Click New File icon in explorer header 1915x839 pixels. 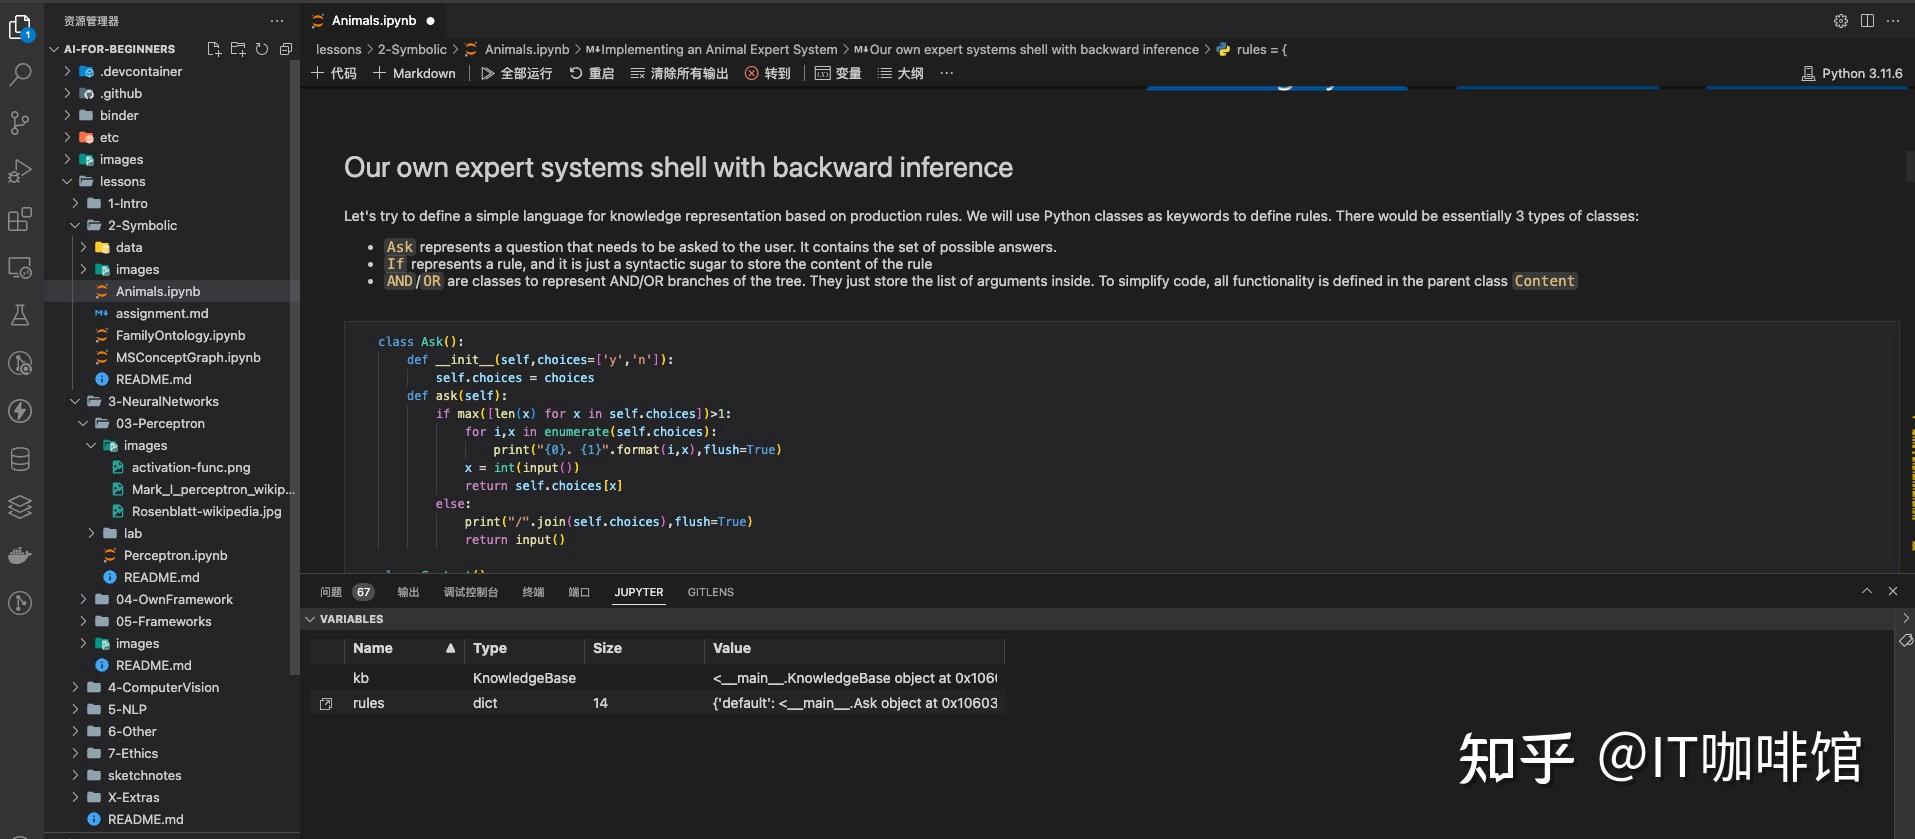click(214, 49)
